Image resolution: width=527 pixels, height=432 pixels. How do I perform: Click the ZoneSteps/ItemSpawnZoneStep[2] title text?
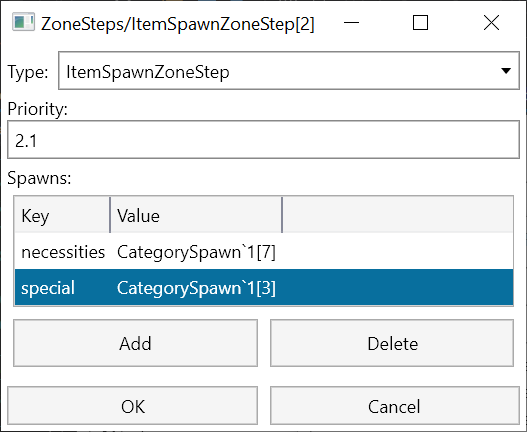tap(177, 24)
